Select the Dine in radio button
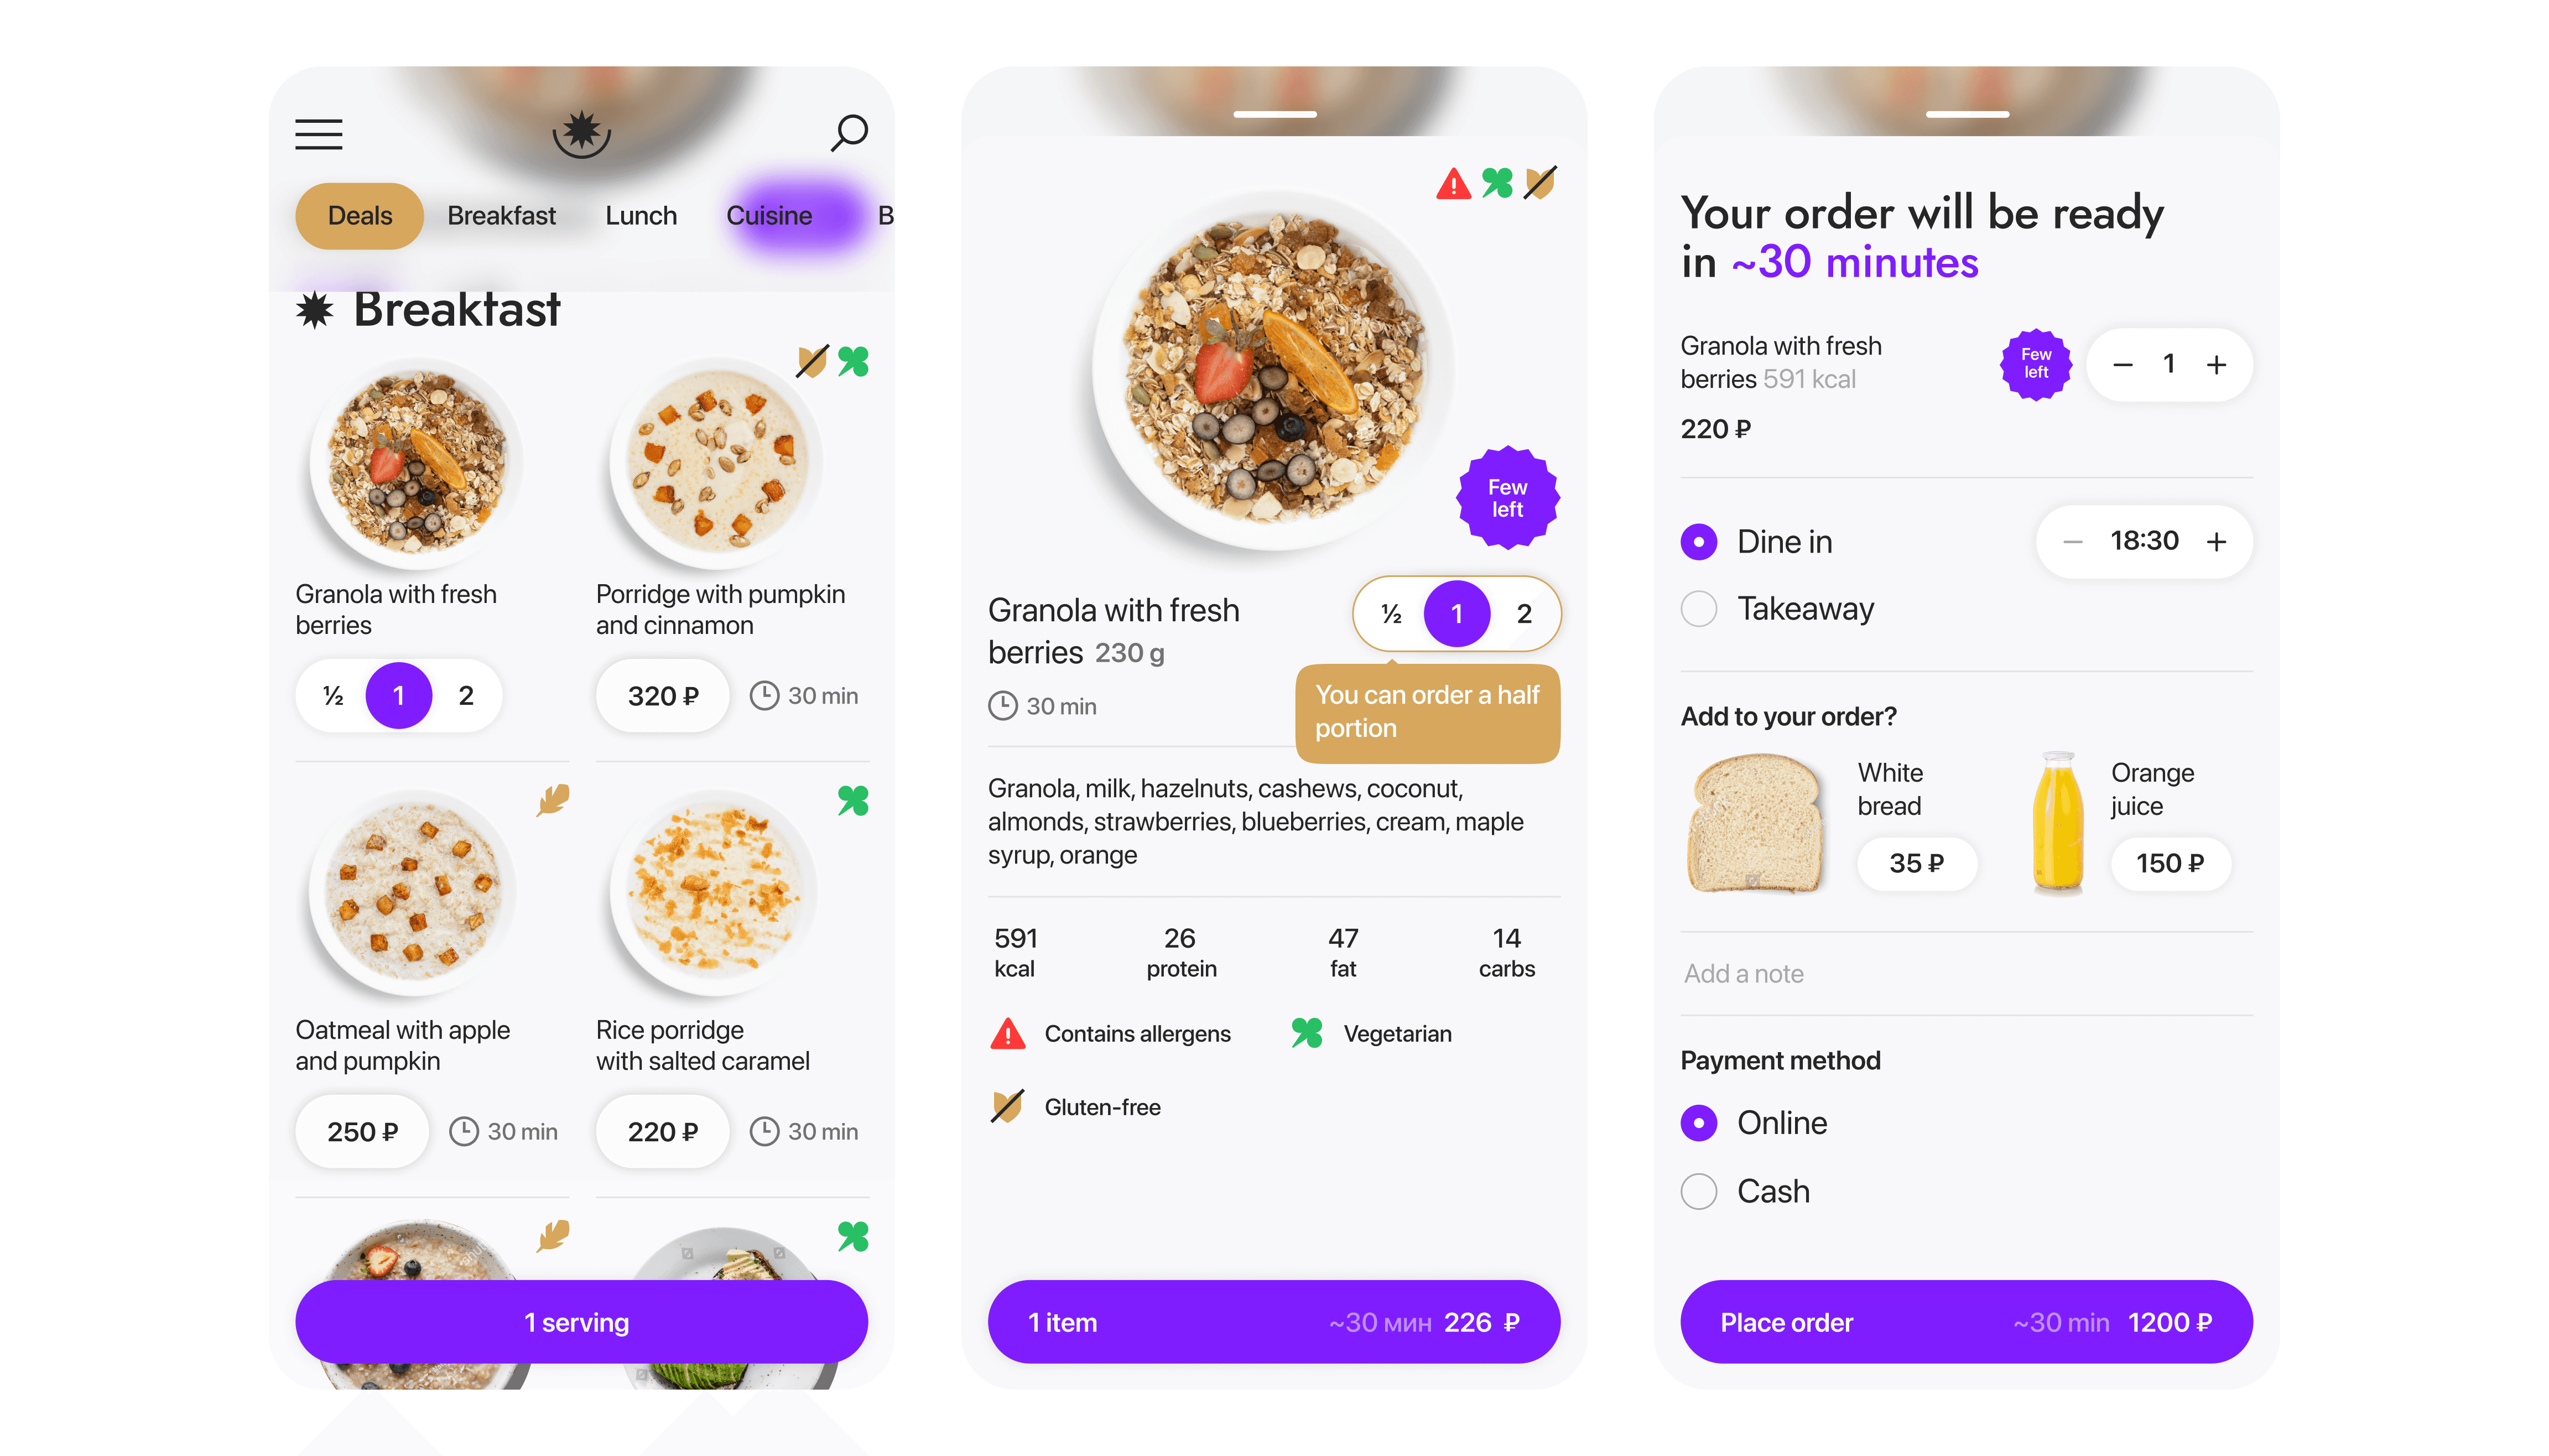 (x=1697, y=542)
